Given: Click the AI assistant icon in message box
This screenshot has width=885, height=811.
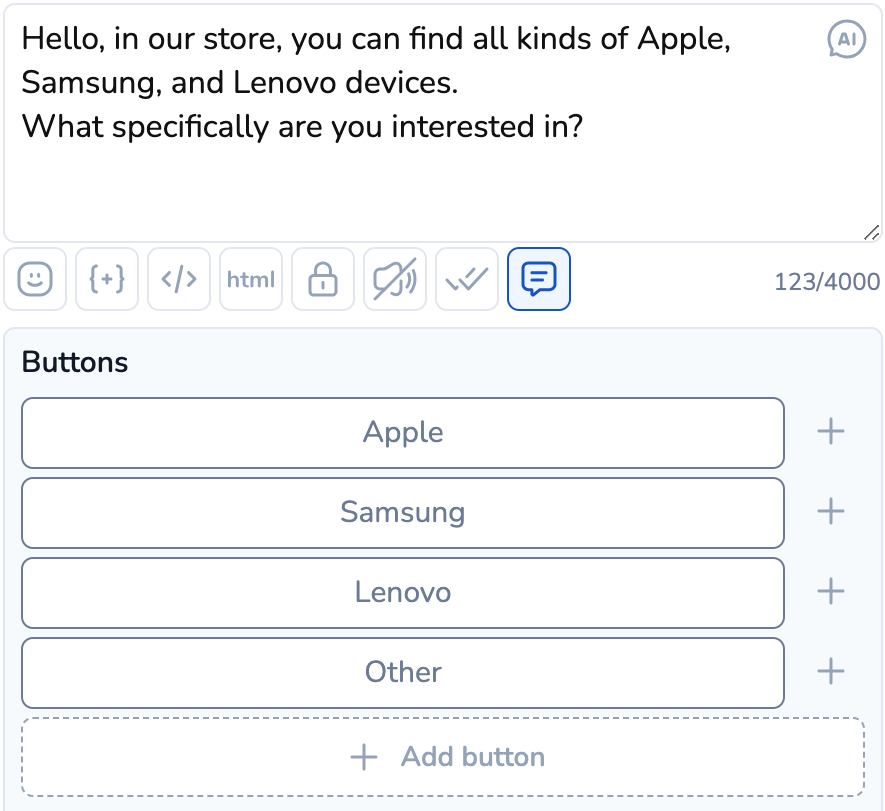Looking at the screenshot, I should coord(846,40).
